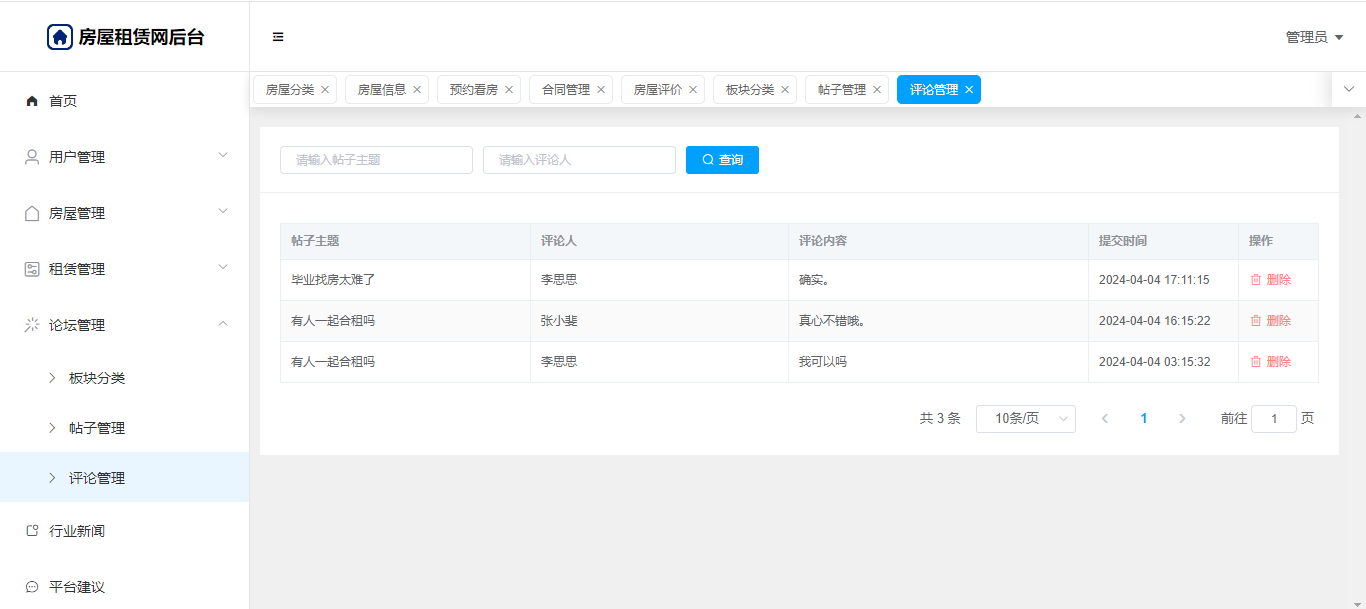Screen dimensions: 1366x609
Task: Close the 房屋分类 tab with its X
Action: point(325,90)
